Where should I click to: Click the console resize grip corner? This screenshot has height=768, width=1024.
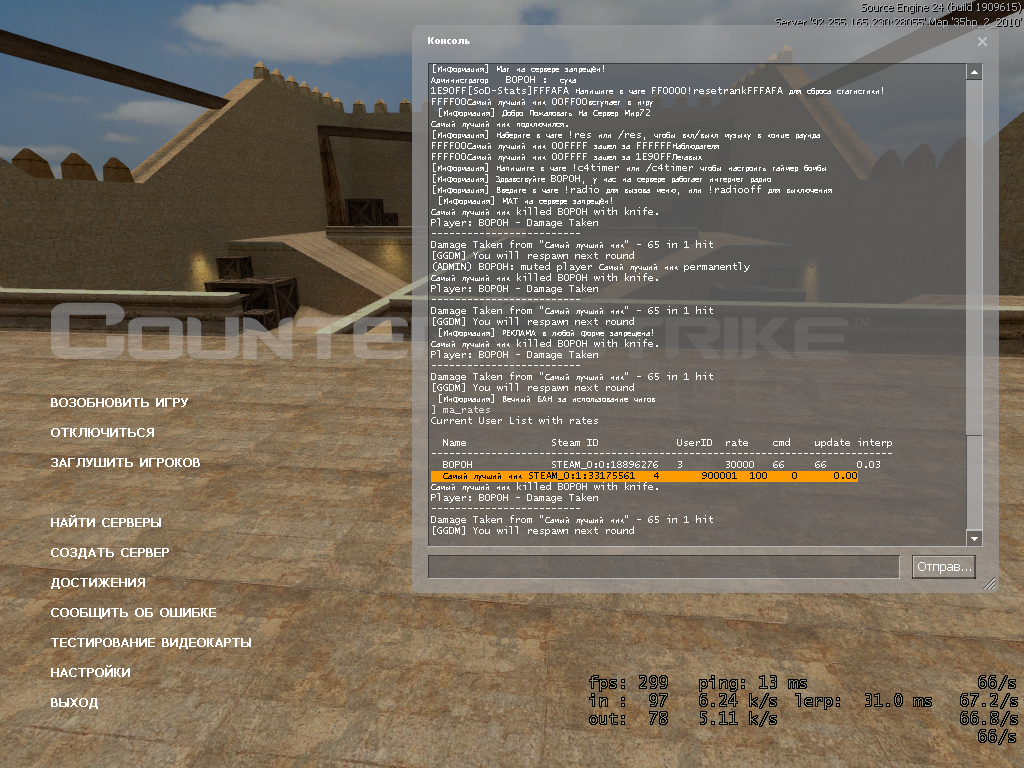(989, 583)
